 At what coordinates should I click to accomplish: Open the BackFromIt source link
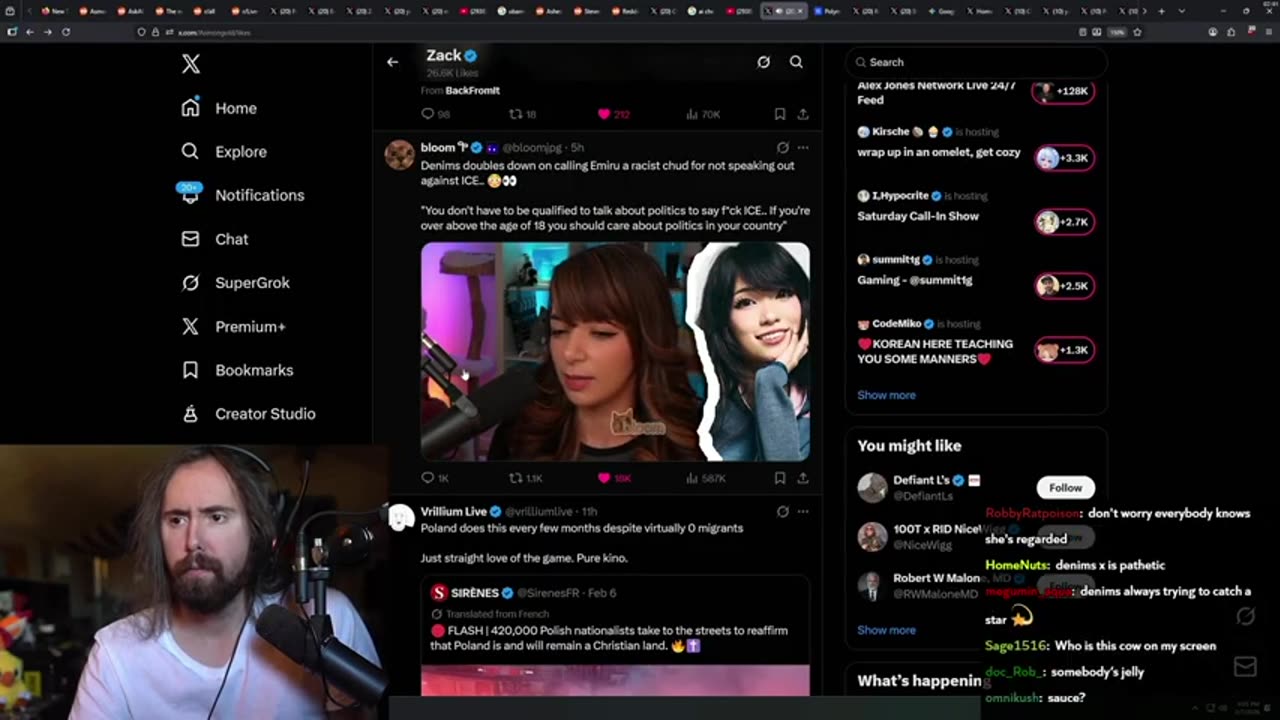(x=472, y=90)
